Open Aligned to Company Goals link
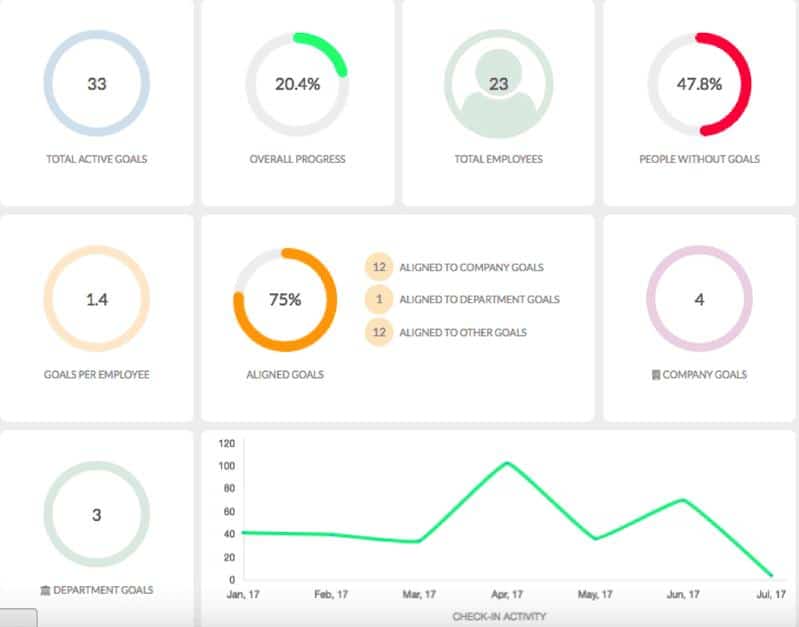The width and height of the screenshot is (799, 627). coord(471,267)
